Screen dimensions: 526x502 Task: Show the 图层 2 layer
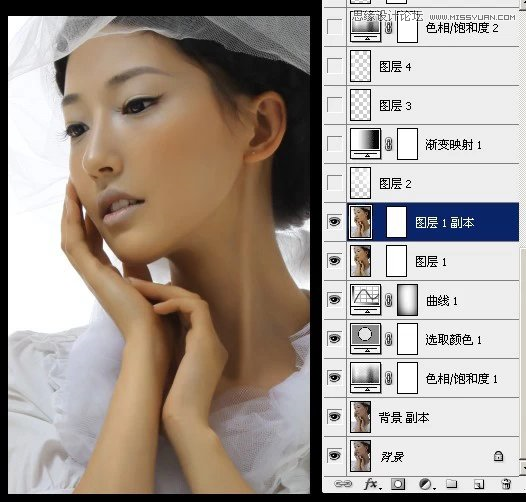(x=334, y=183)
